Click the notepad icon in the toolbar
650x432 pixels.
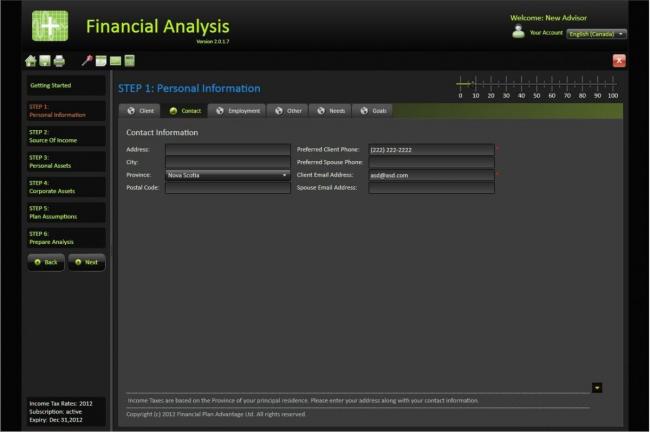tap(101, 61)
